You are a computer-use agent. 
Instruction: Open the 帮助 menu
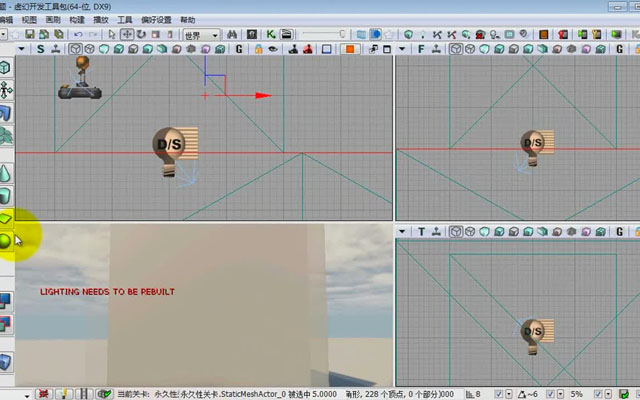[187, 20]
